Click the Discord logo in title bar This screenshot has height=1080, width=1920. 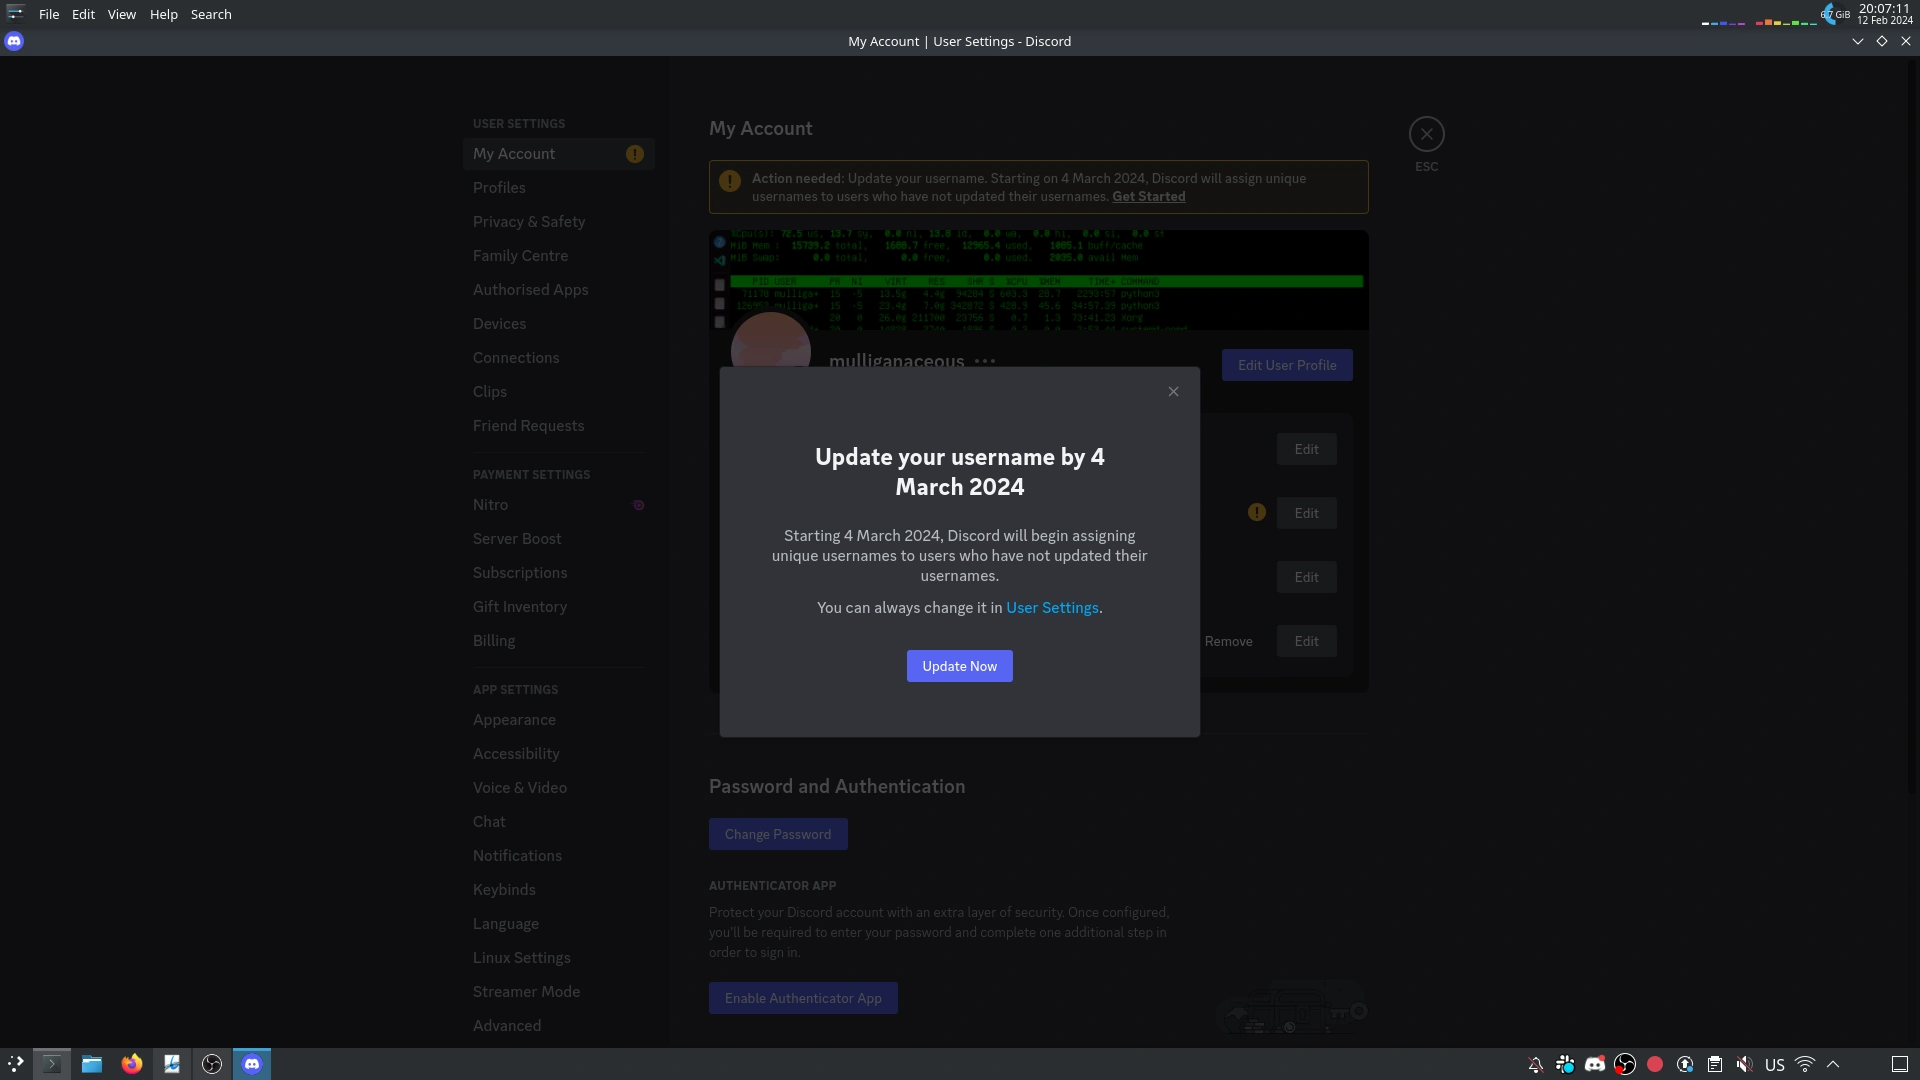14,41
